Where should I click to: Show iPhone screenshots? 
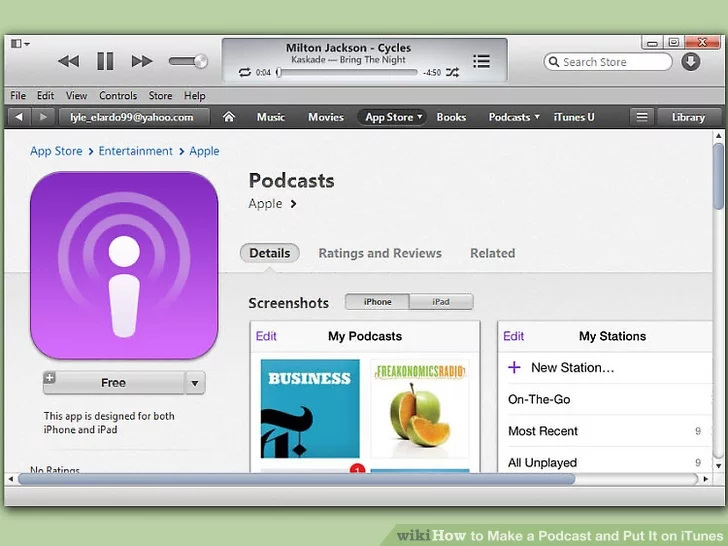point(377,302)
